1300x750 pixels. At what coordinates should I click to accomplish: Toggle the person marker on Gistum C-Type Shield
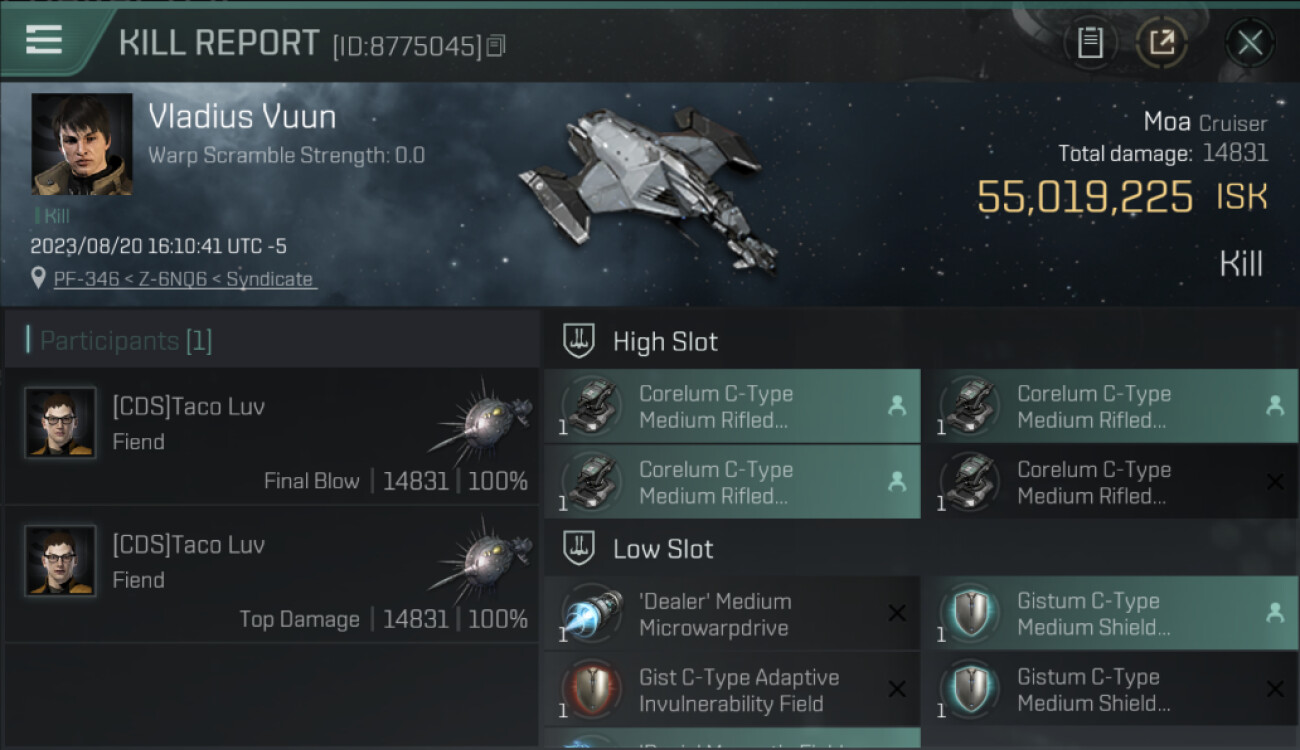[1275, 614]
